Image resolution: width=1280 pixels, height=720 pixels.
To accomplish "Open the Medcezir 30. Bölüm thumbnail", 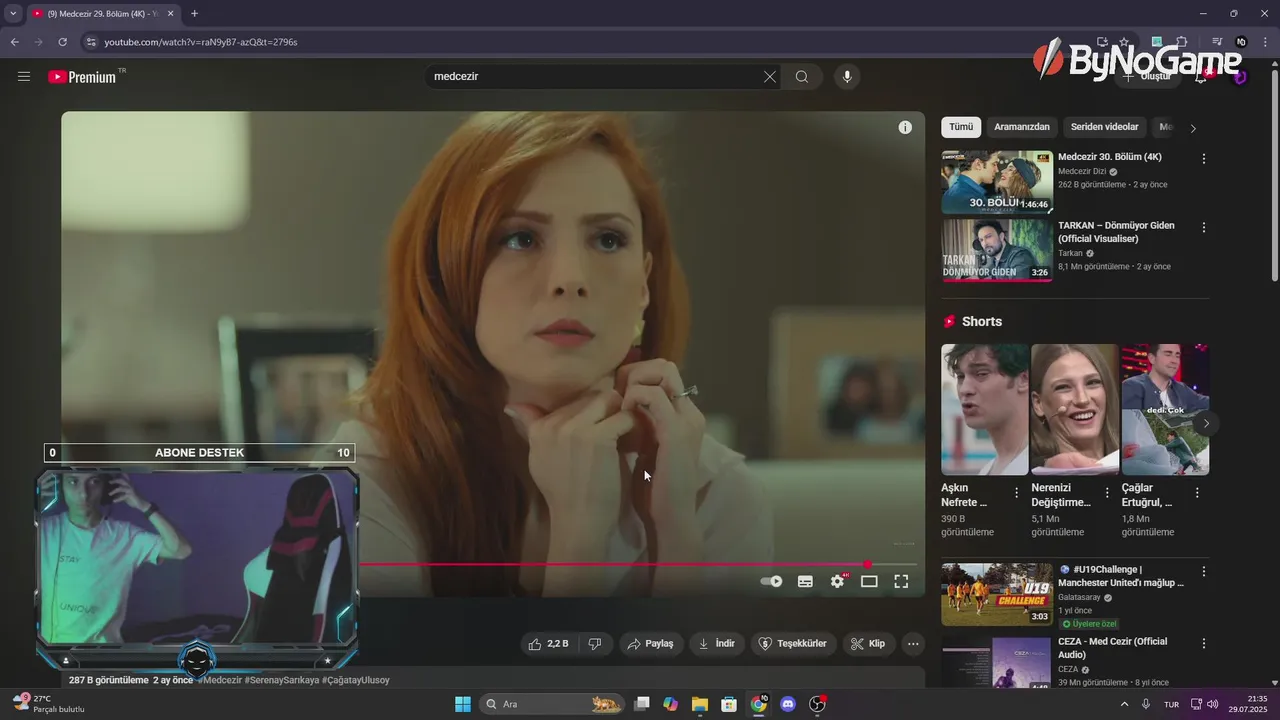I will point(997,182).
